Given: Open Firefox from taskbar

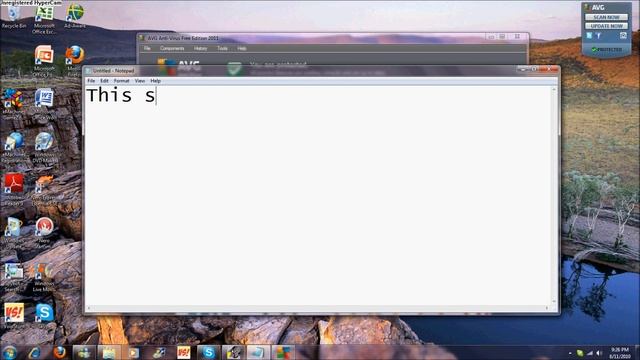Looking at the screenshot, I should (x=60, y=352).
